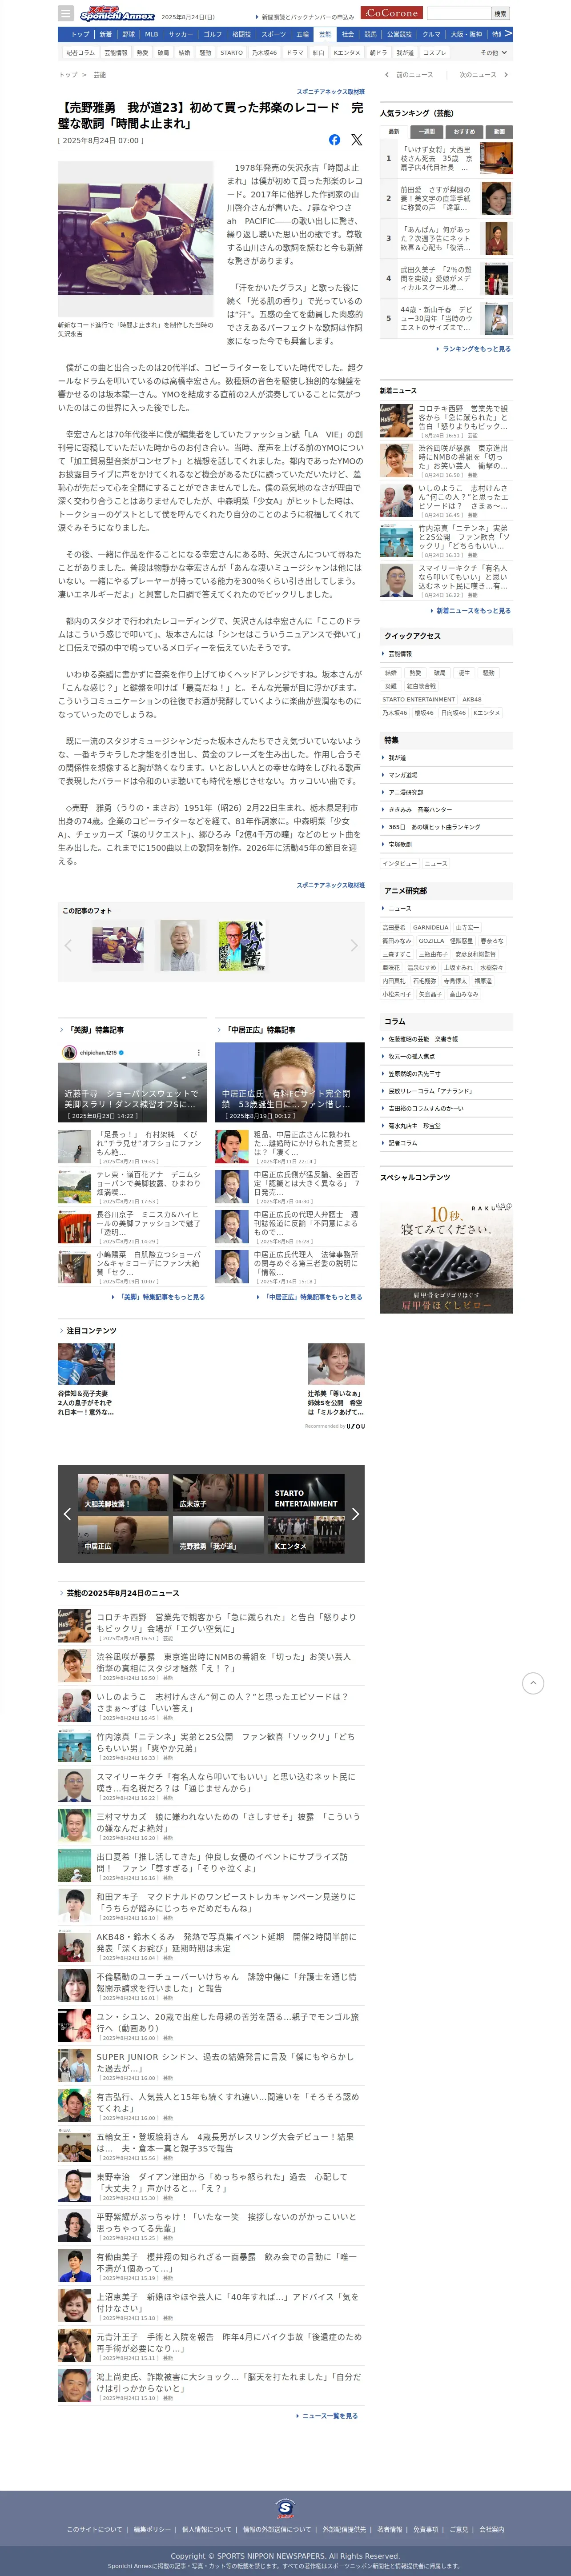Expand main nav with right chevron
This screenshot has height=2576, width=571.
tap(508, 33)
